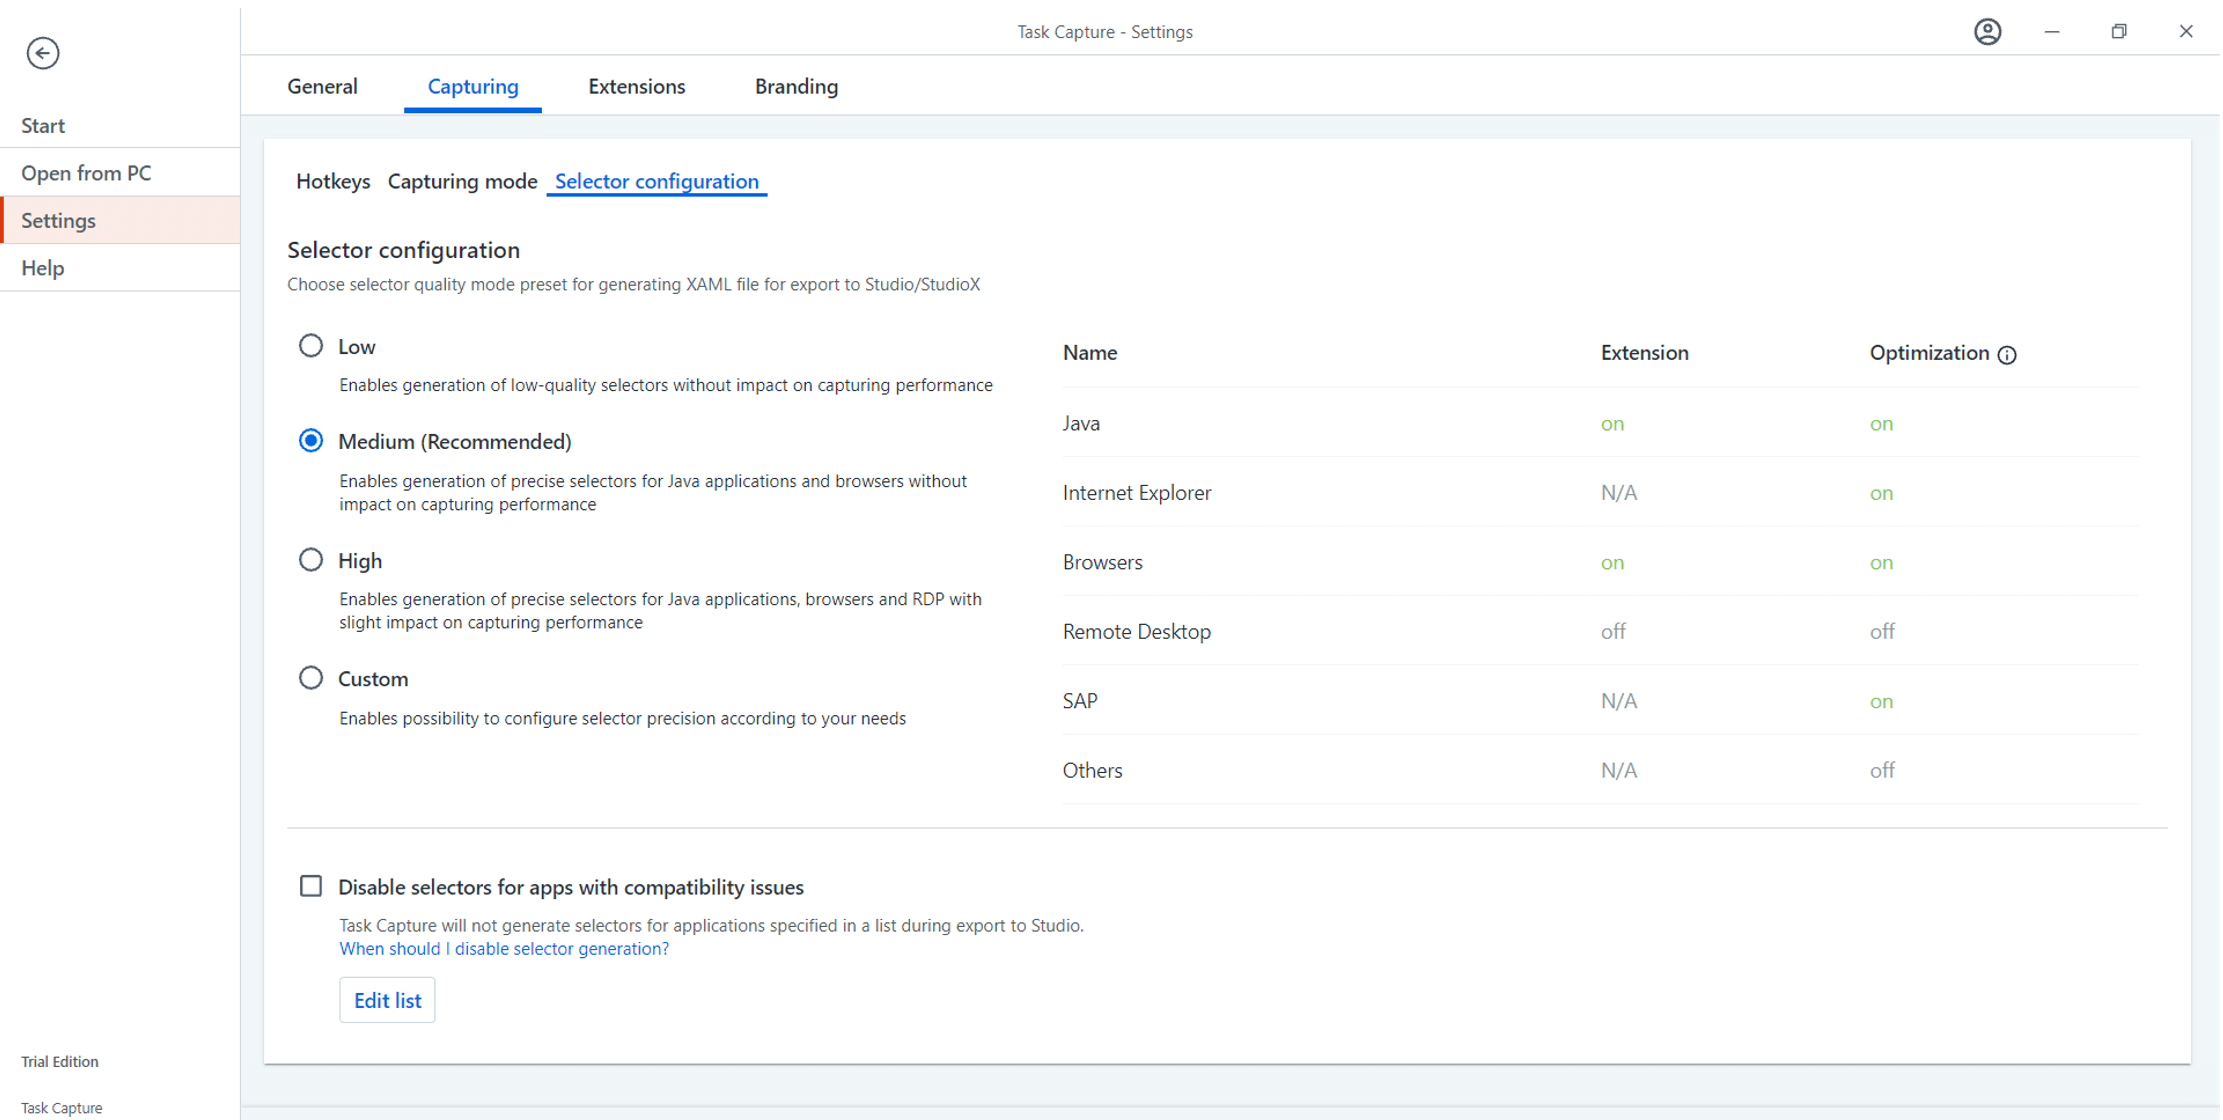The image size is (2223, 1120).
Task: Select the Medium Recommended radio button
Action: point(311,441)
